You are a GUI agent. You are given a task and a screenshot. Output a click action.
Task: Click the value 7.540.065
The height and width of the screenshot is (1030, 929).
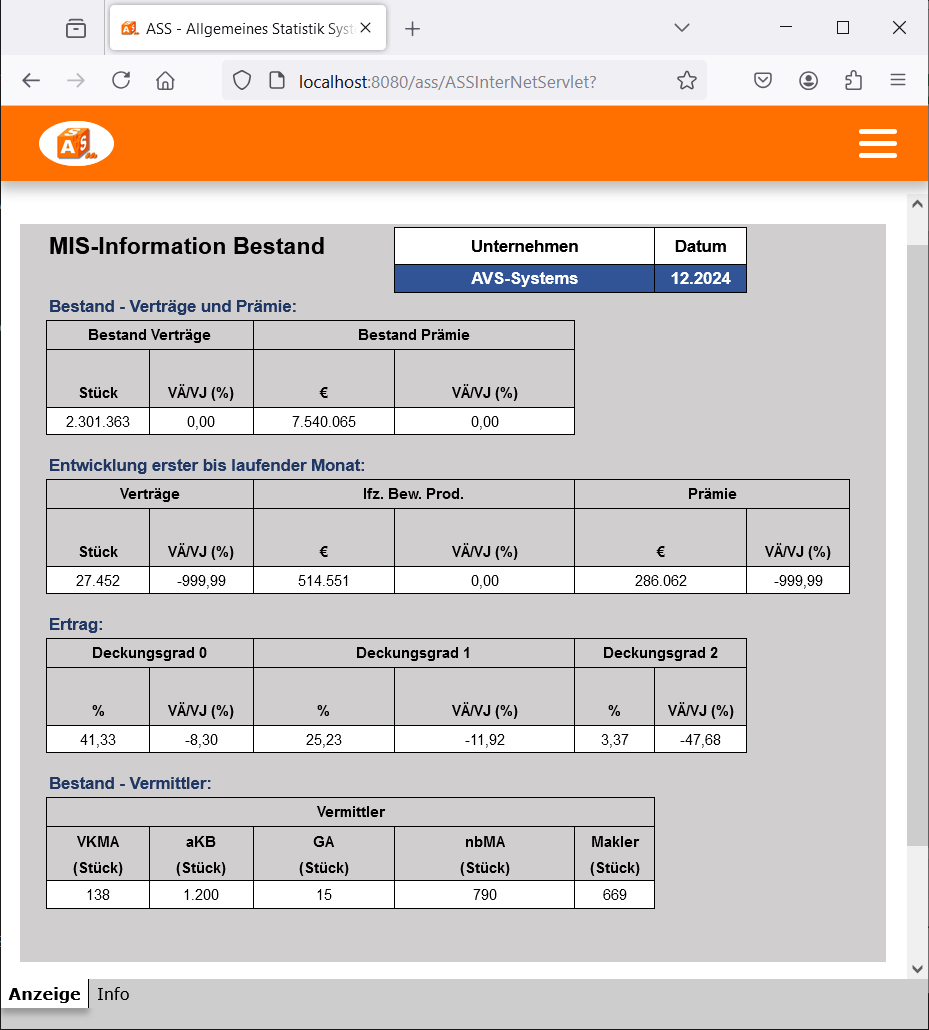pos(324,422)
